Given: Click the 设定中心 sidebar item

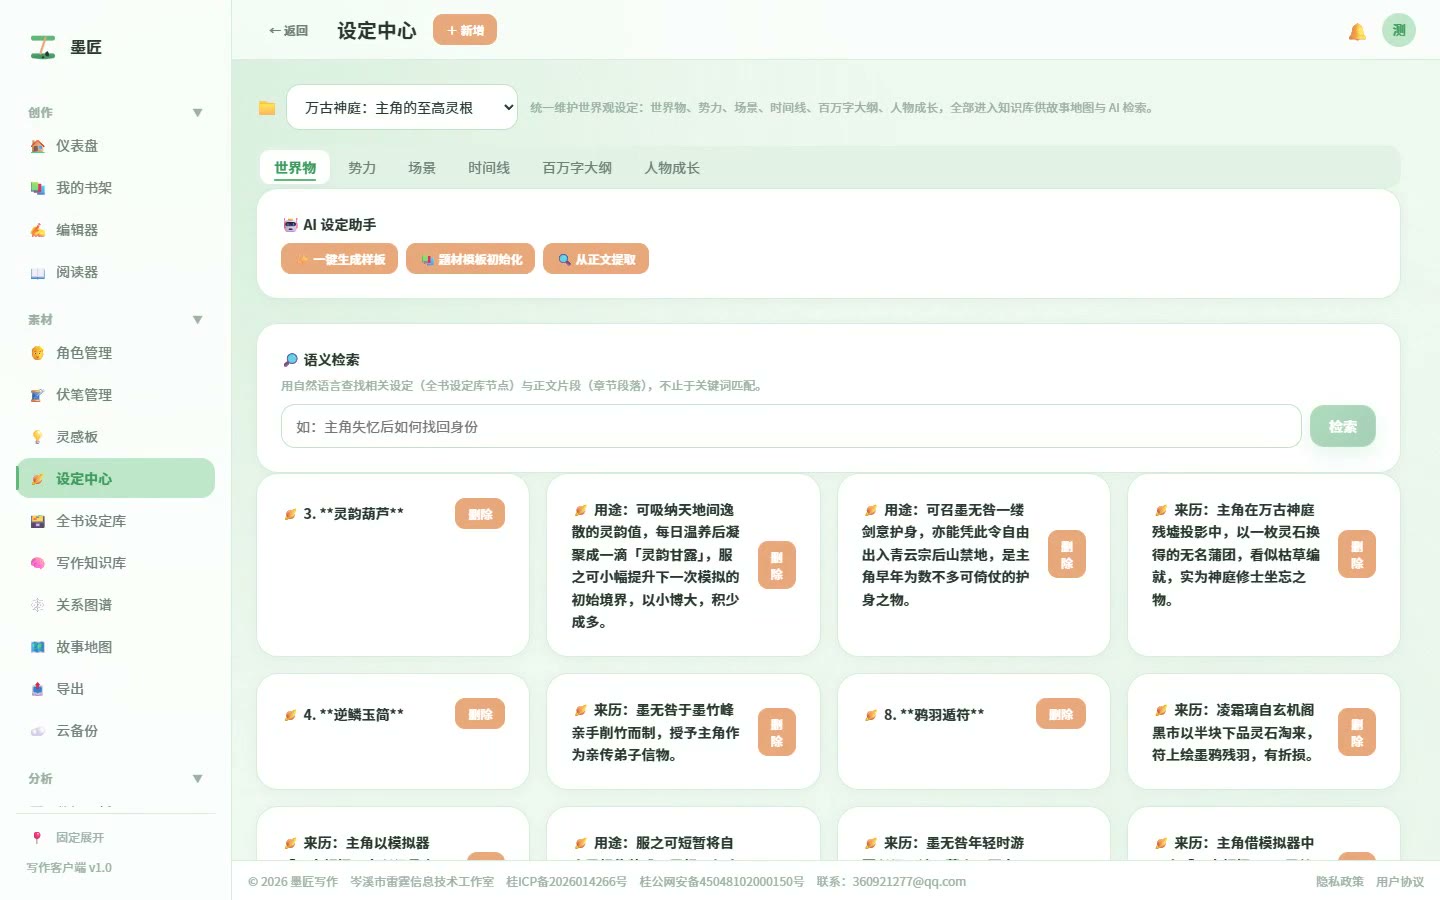Looking at the screenshot, I should [x=116, y=479].
